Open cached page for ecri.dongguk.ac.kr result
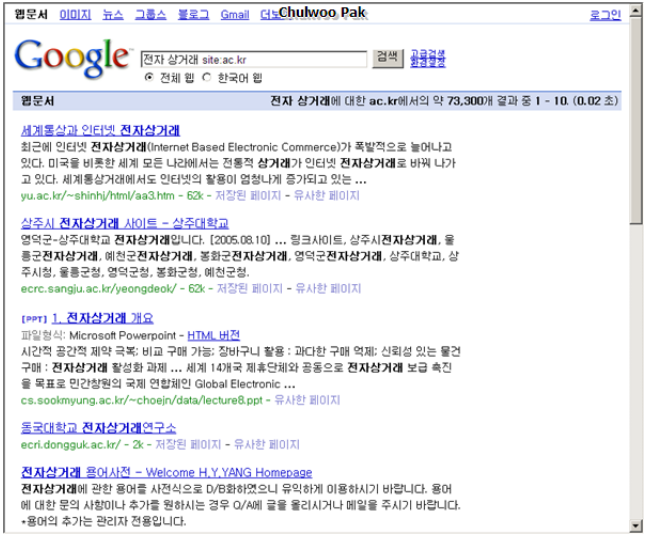The image size is (648, 538). pos(188,445)
